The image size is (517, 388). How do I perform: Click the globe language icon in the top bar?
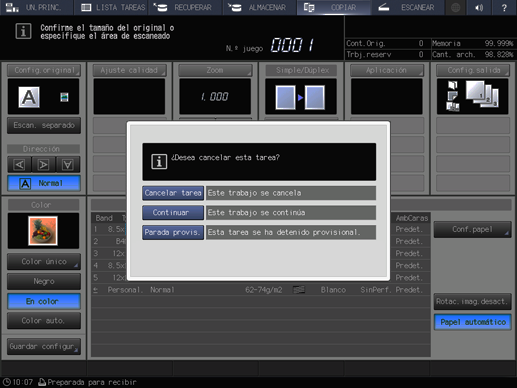click(455, 7)
